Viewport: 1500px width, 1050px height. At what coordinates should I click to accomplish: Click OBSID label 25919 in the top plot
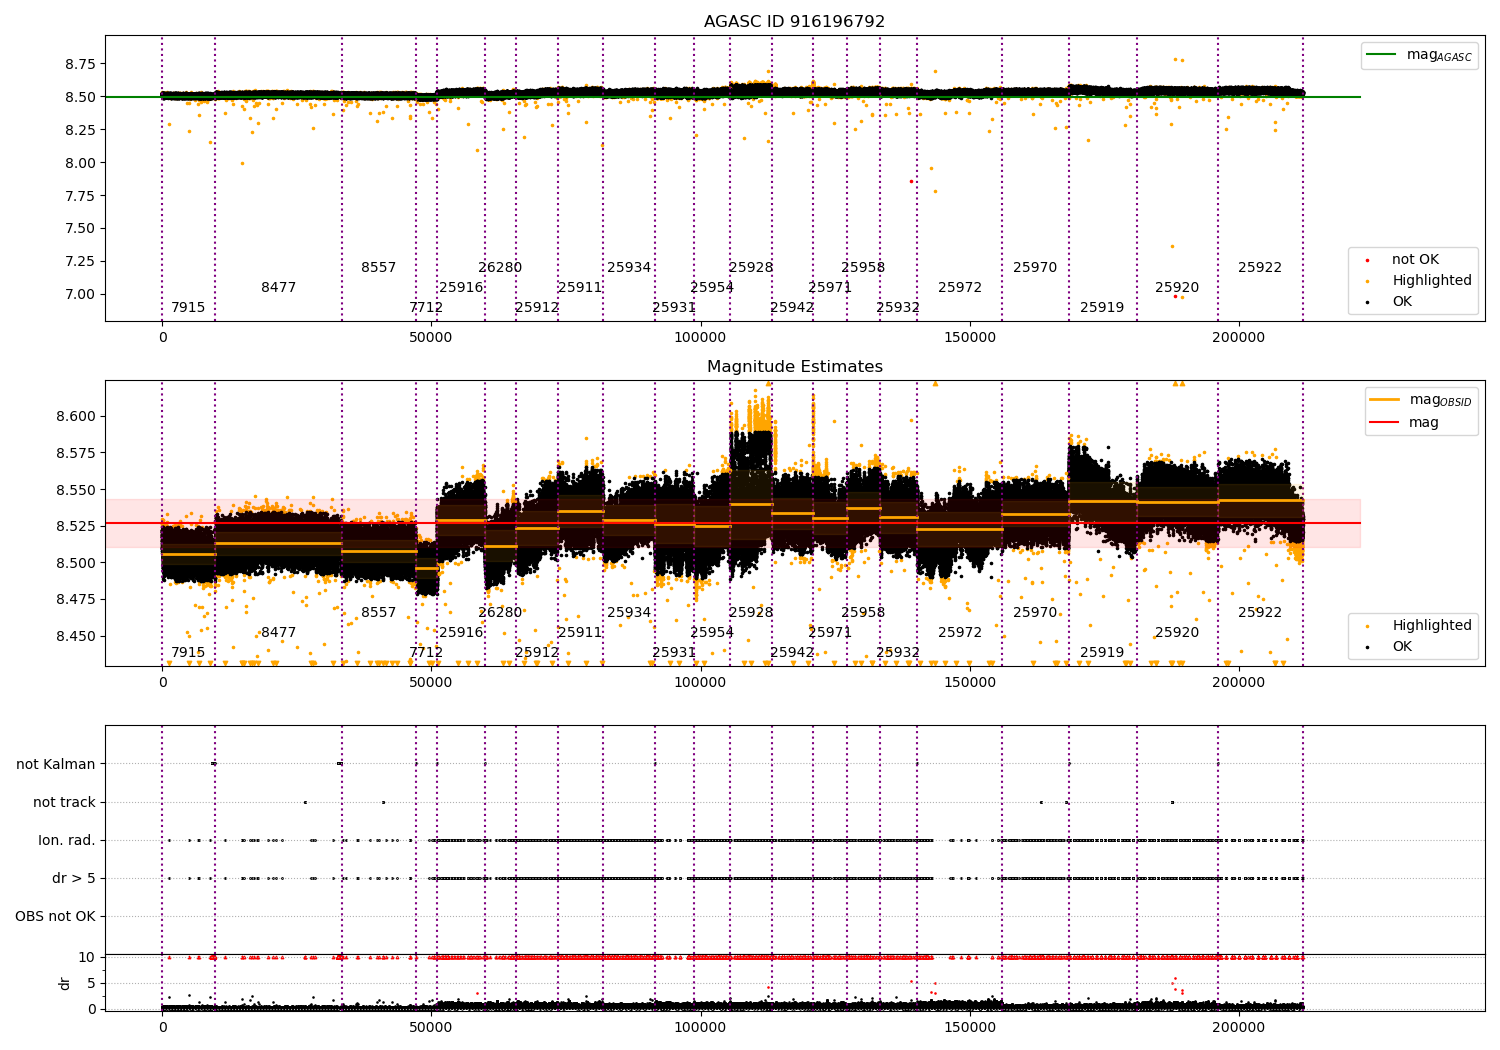click(x=1102, y=308)
